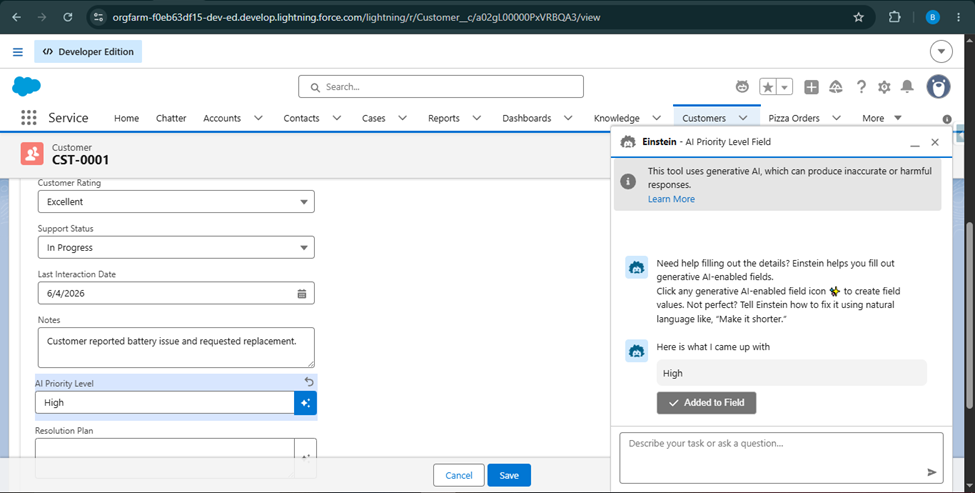Click the site information icon in address bar
The image size is (975, 493).
click(x=98, y=17)
